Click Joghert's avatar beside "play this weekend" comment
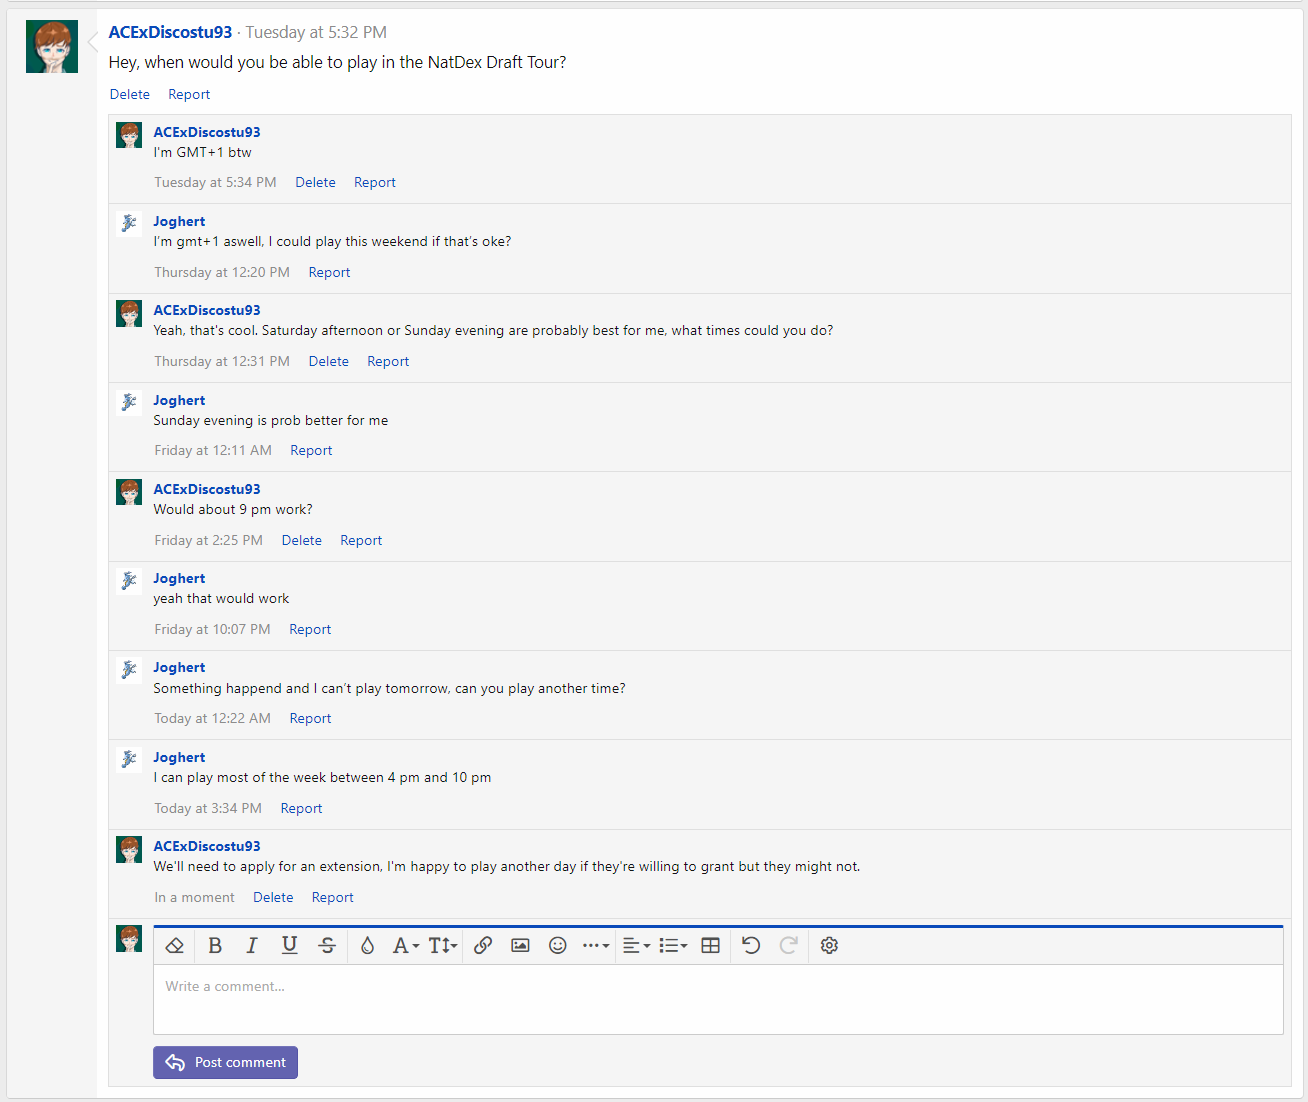This screenshot has width=1308, height=1102. tap(129, 224)
